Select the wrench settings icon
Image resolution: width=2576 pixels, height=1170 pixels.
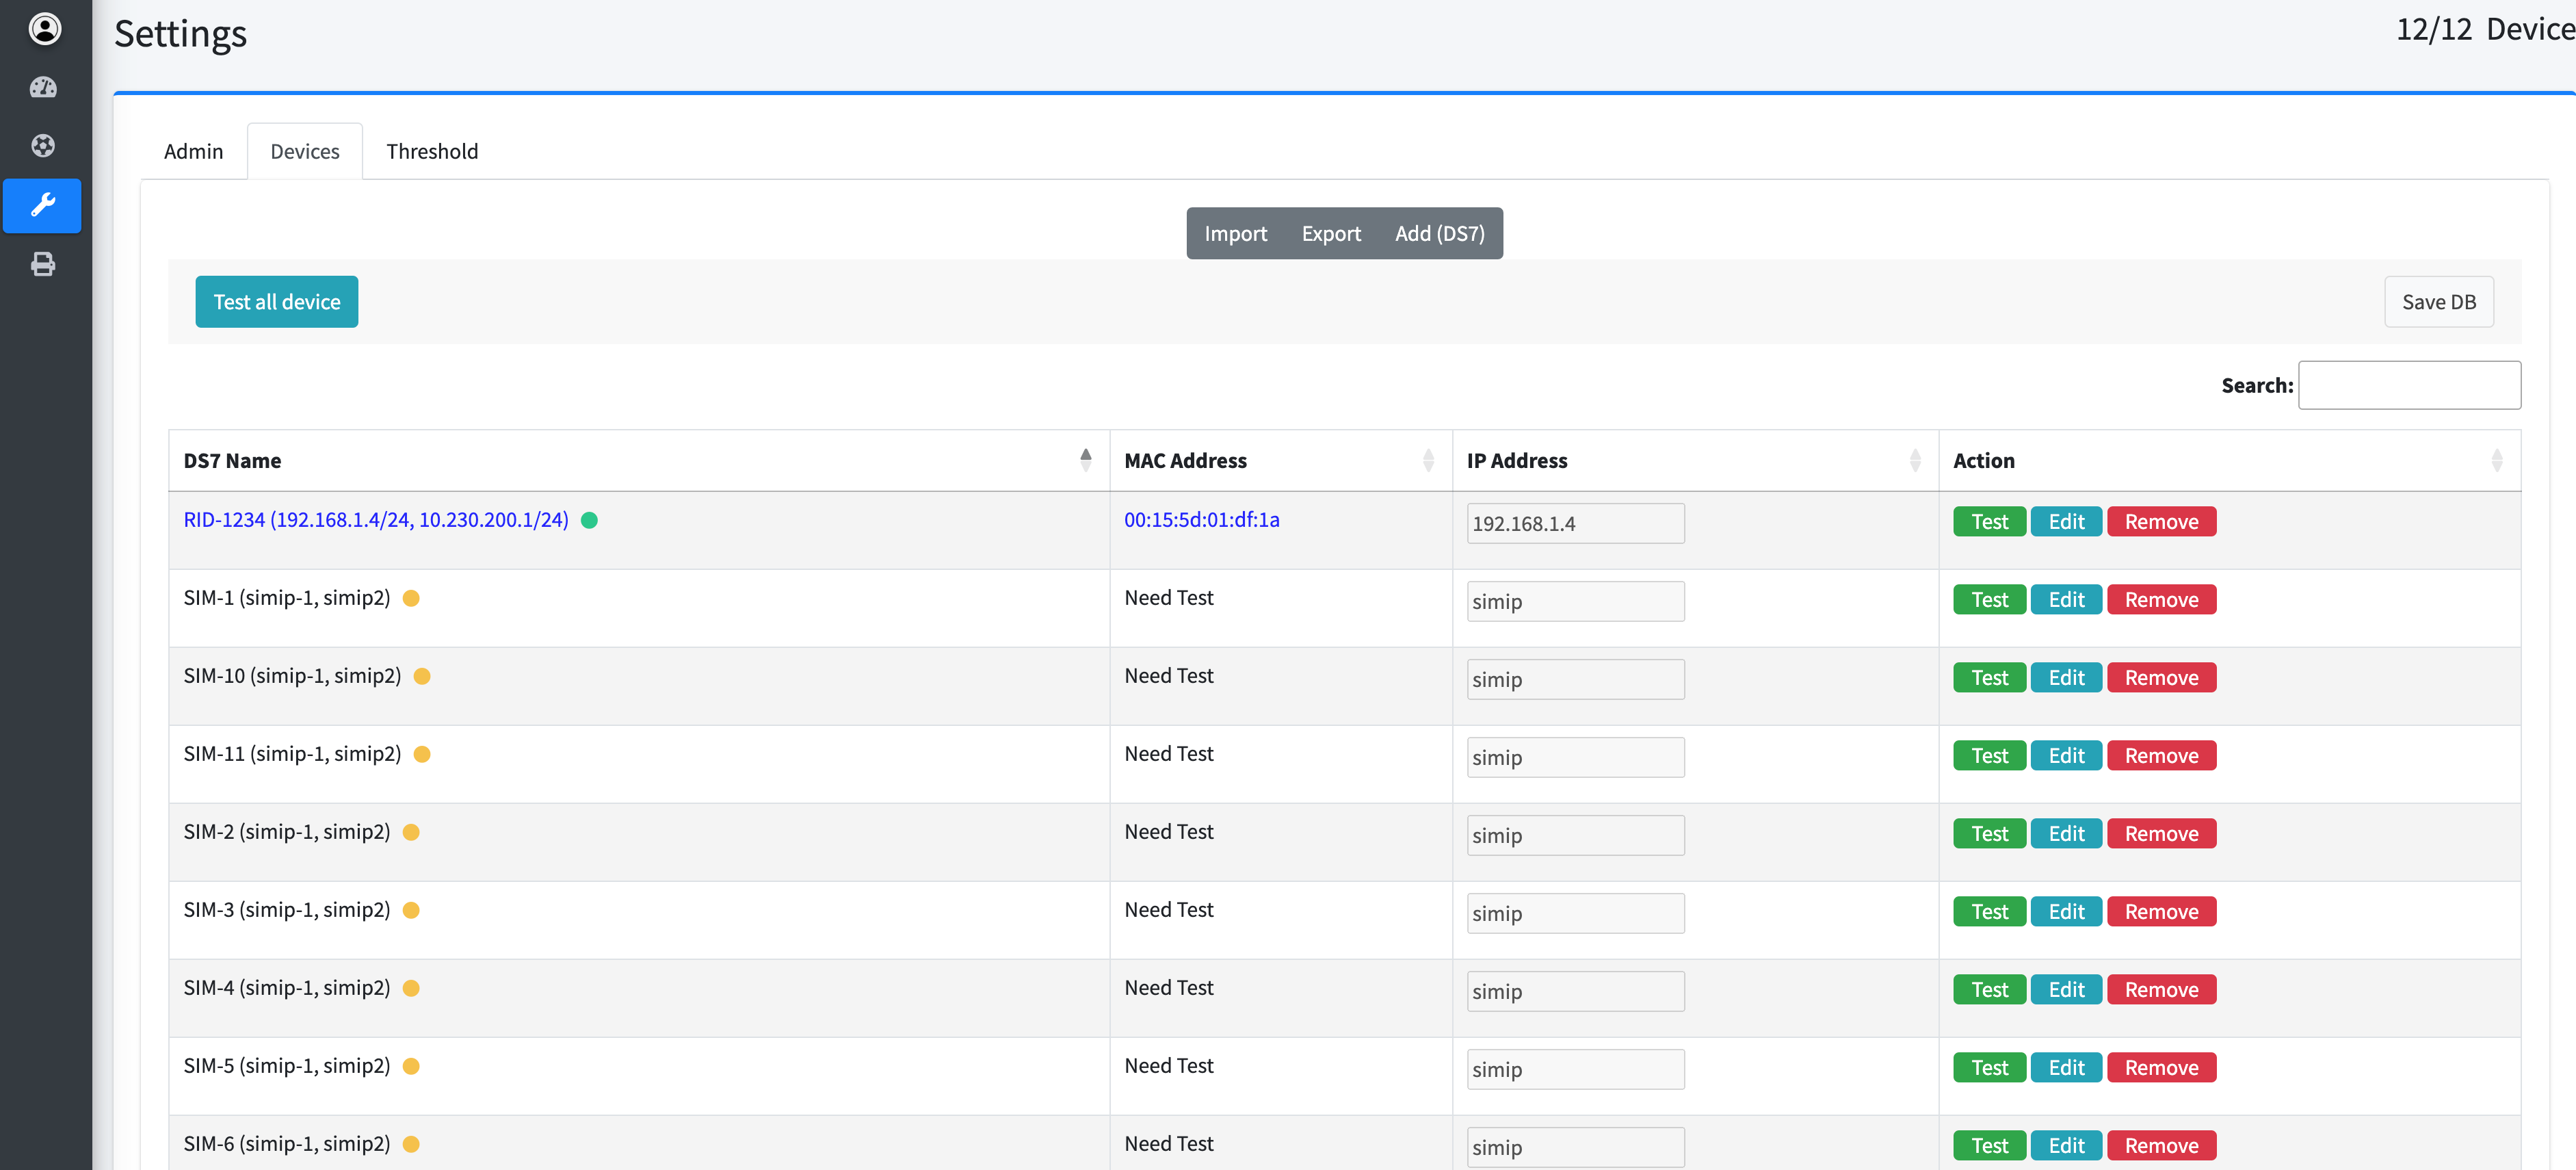pos(43,205)
